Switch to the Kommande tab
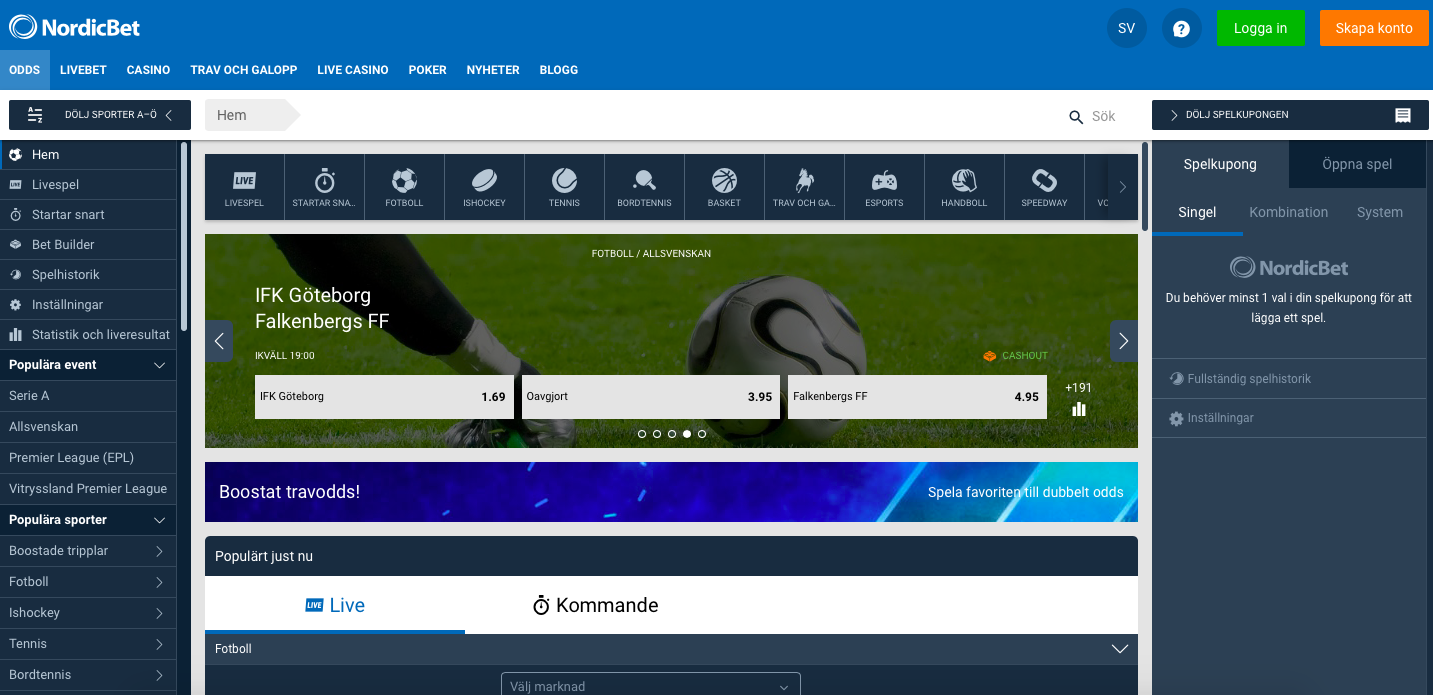 pos(595,605)
